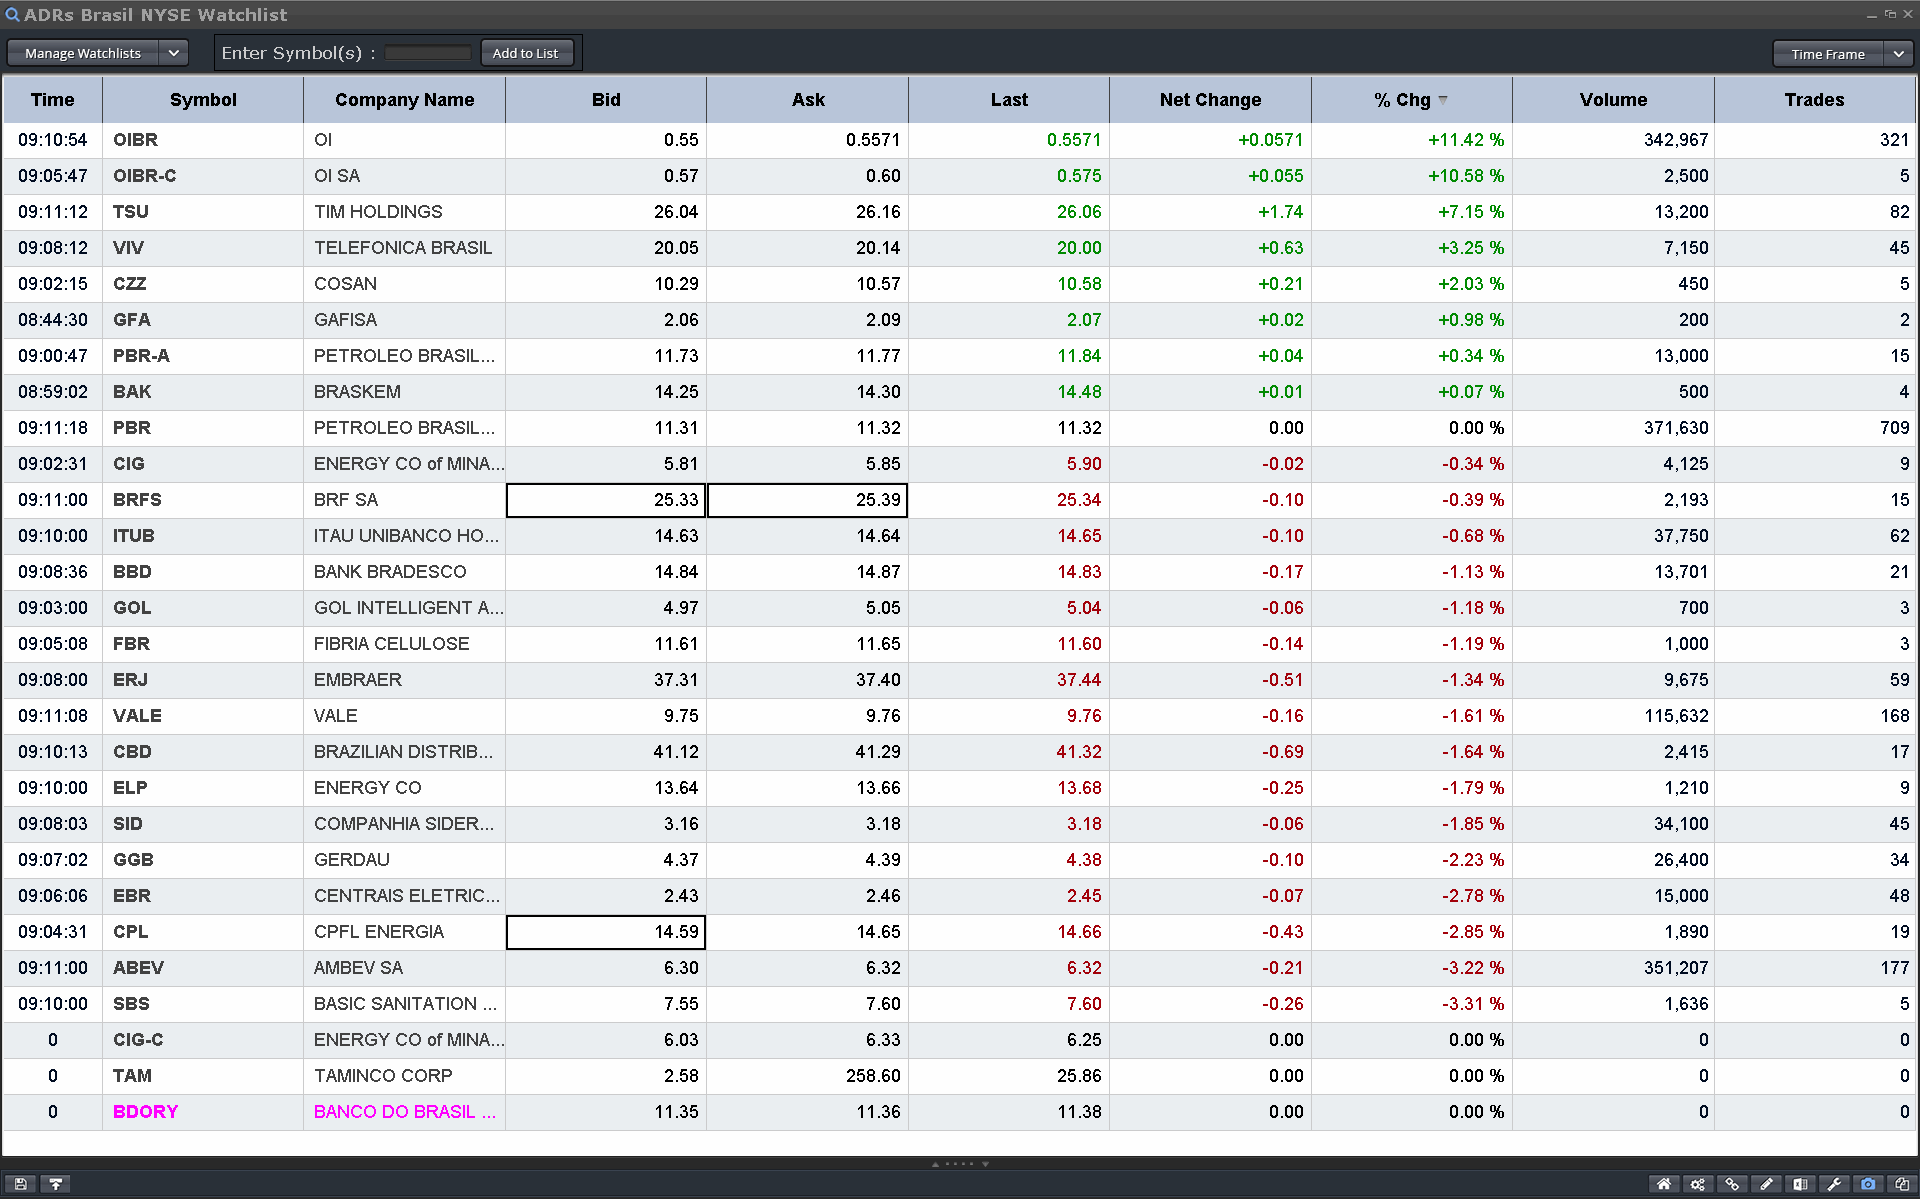Click the Excel export icon
This screenshot has height=1199, width=1920.
click(1800, 1184)
